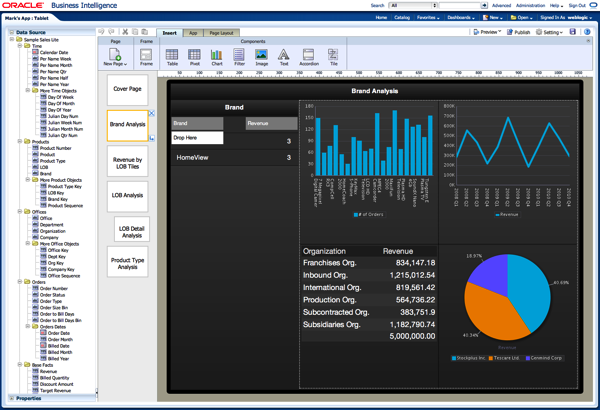The width and height of the screenshot is (600, 410).
Task: Select Product Type Analysis page
Action: (127, 262)
